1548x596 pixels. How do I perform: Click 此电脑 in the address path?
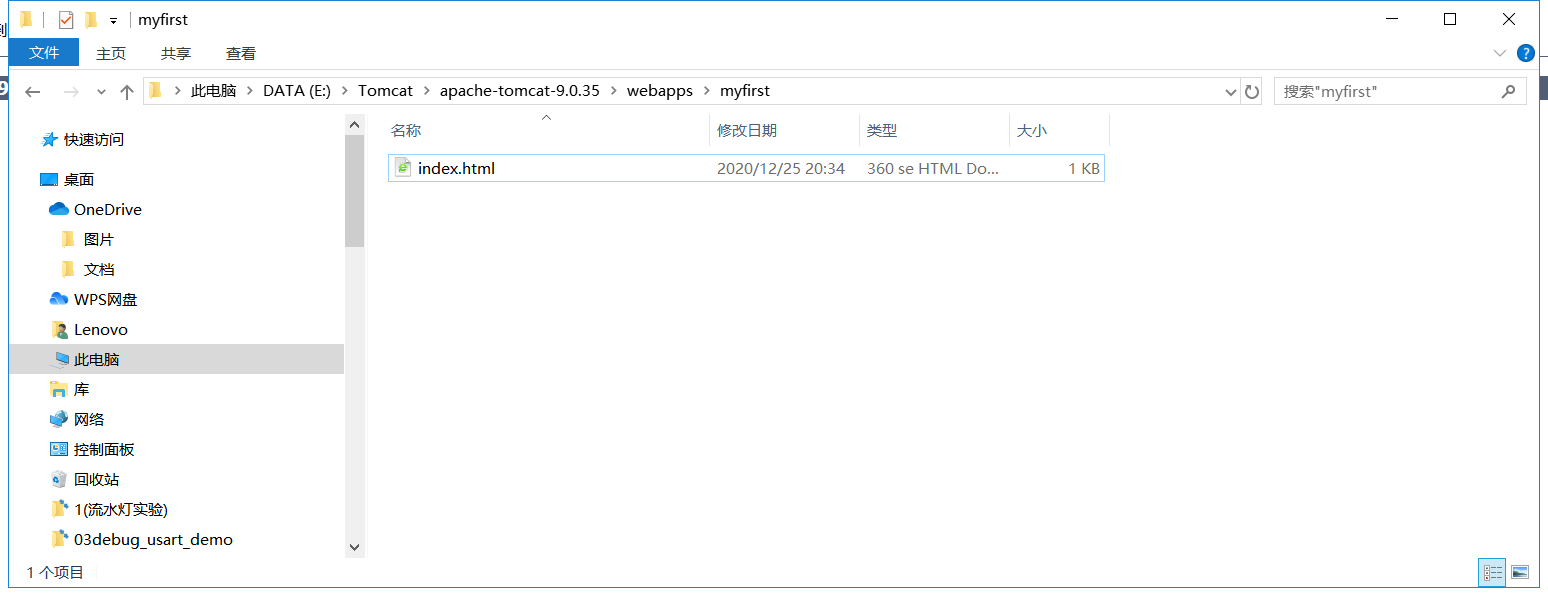pyautogui.click(x=213, y=91)
